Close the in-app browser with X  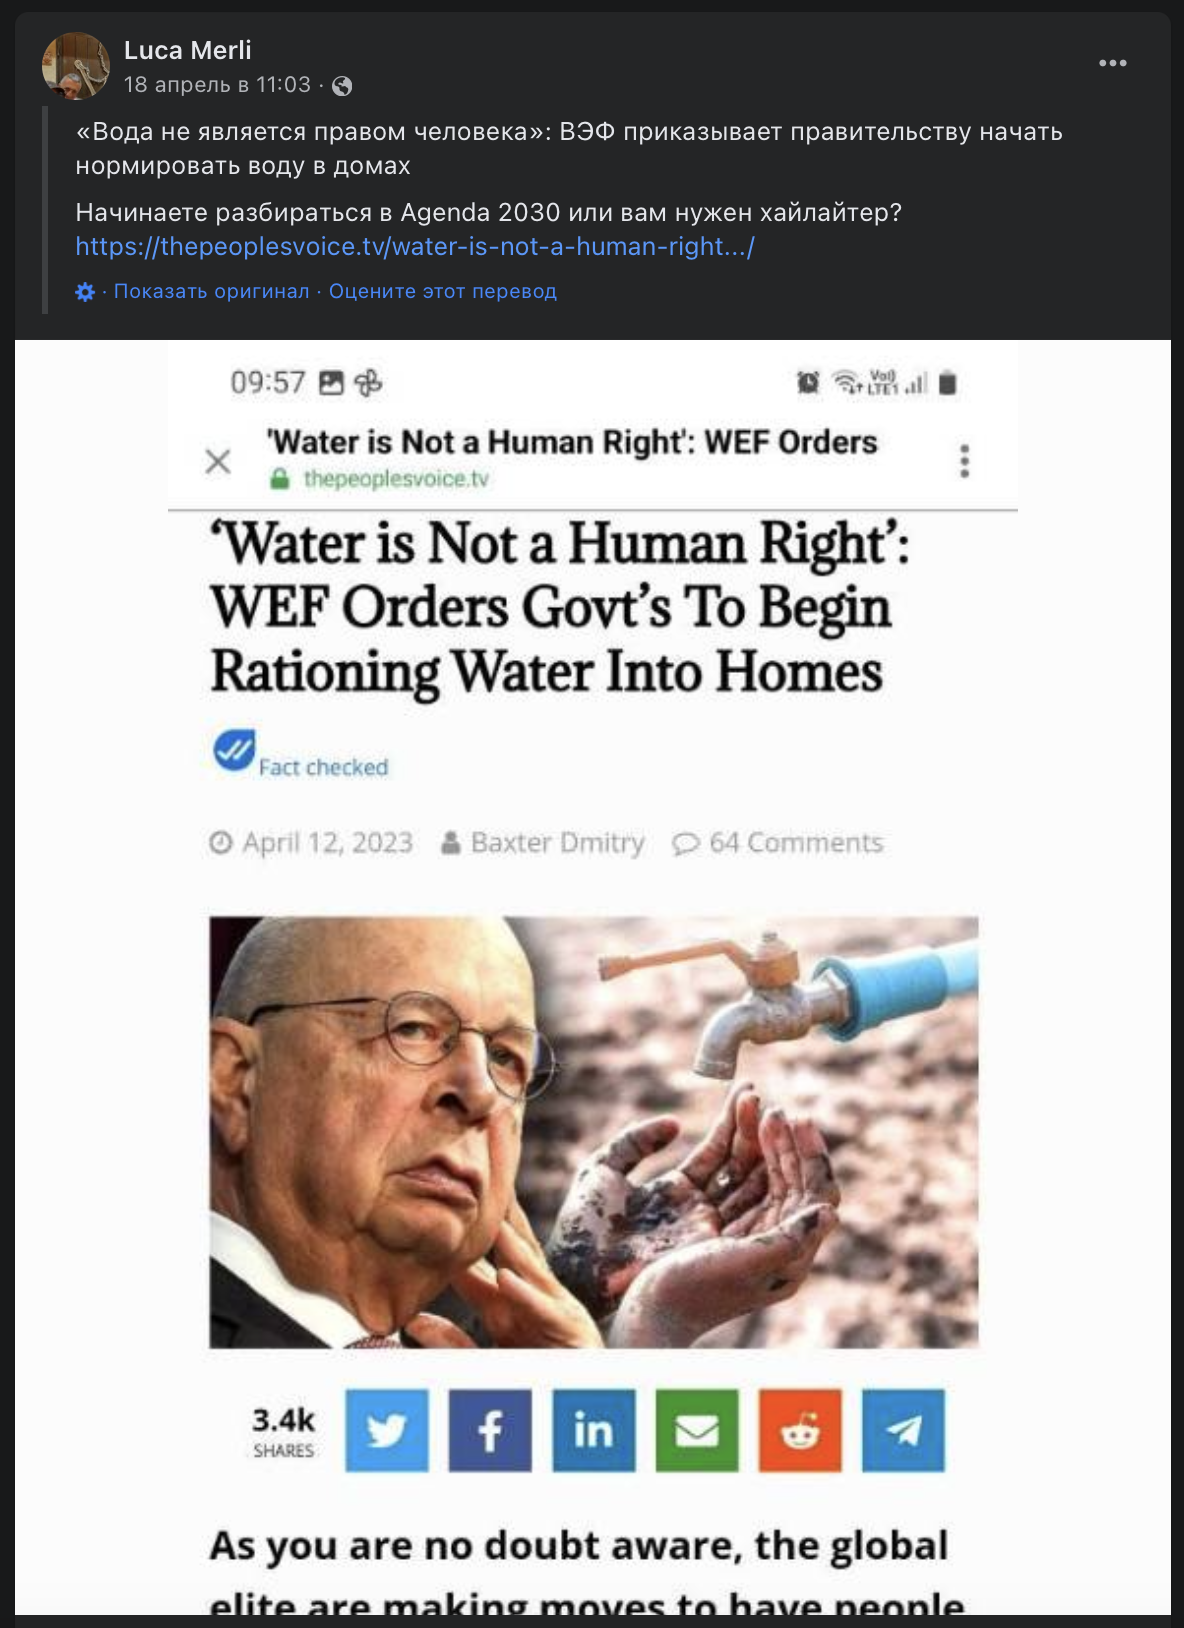point(218,461)
